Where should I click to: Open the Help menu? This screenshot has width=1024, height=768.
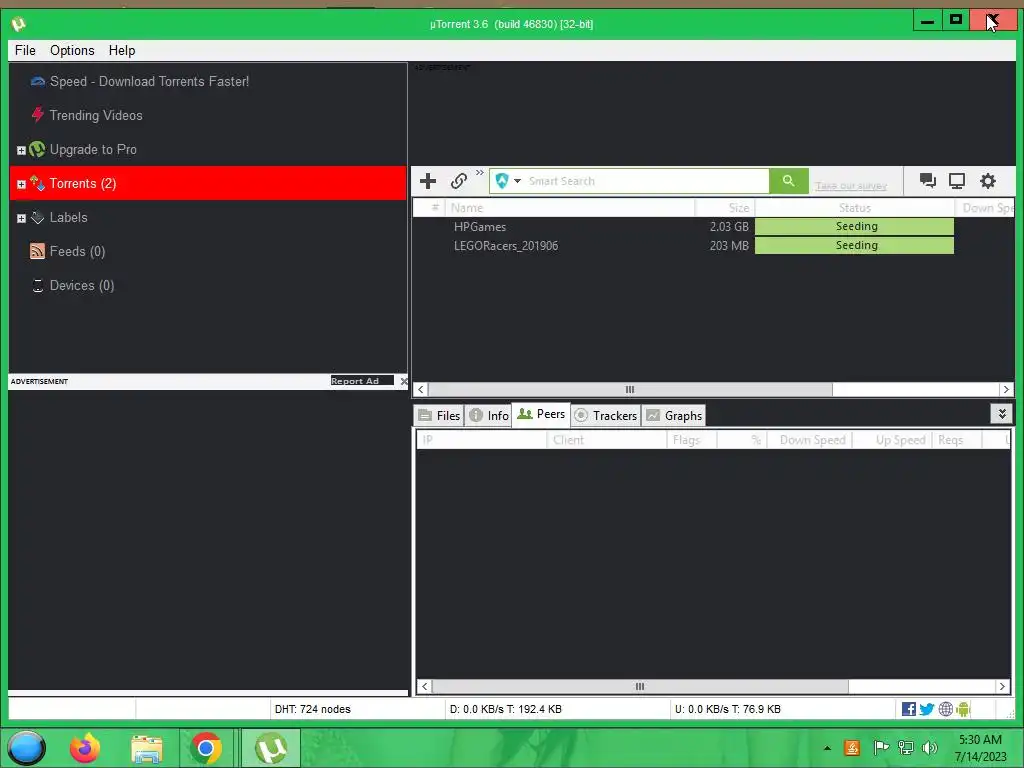(122, 50)
